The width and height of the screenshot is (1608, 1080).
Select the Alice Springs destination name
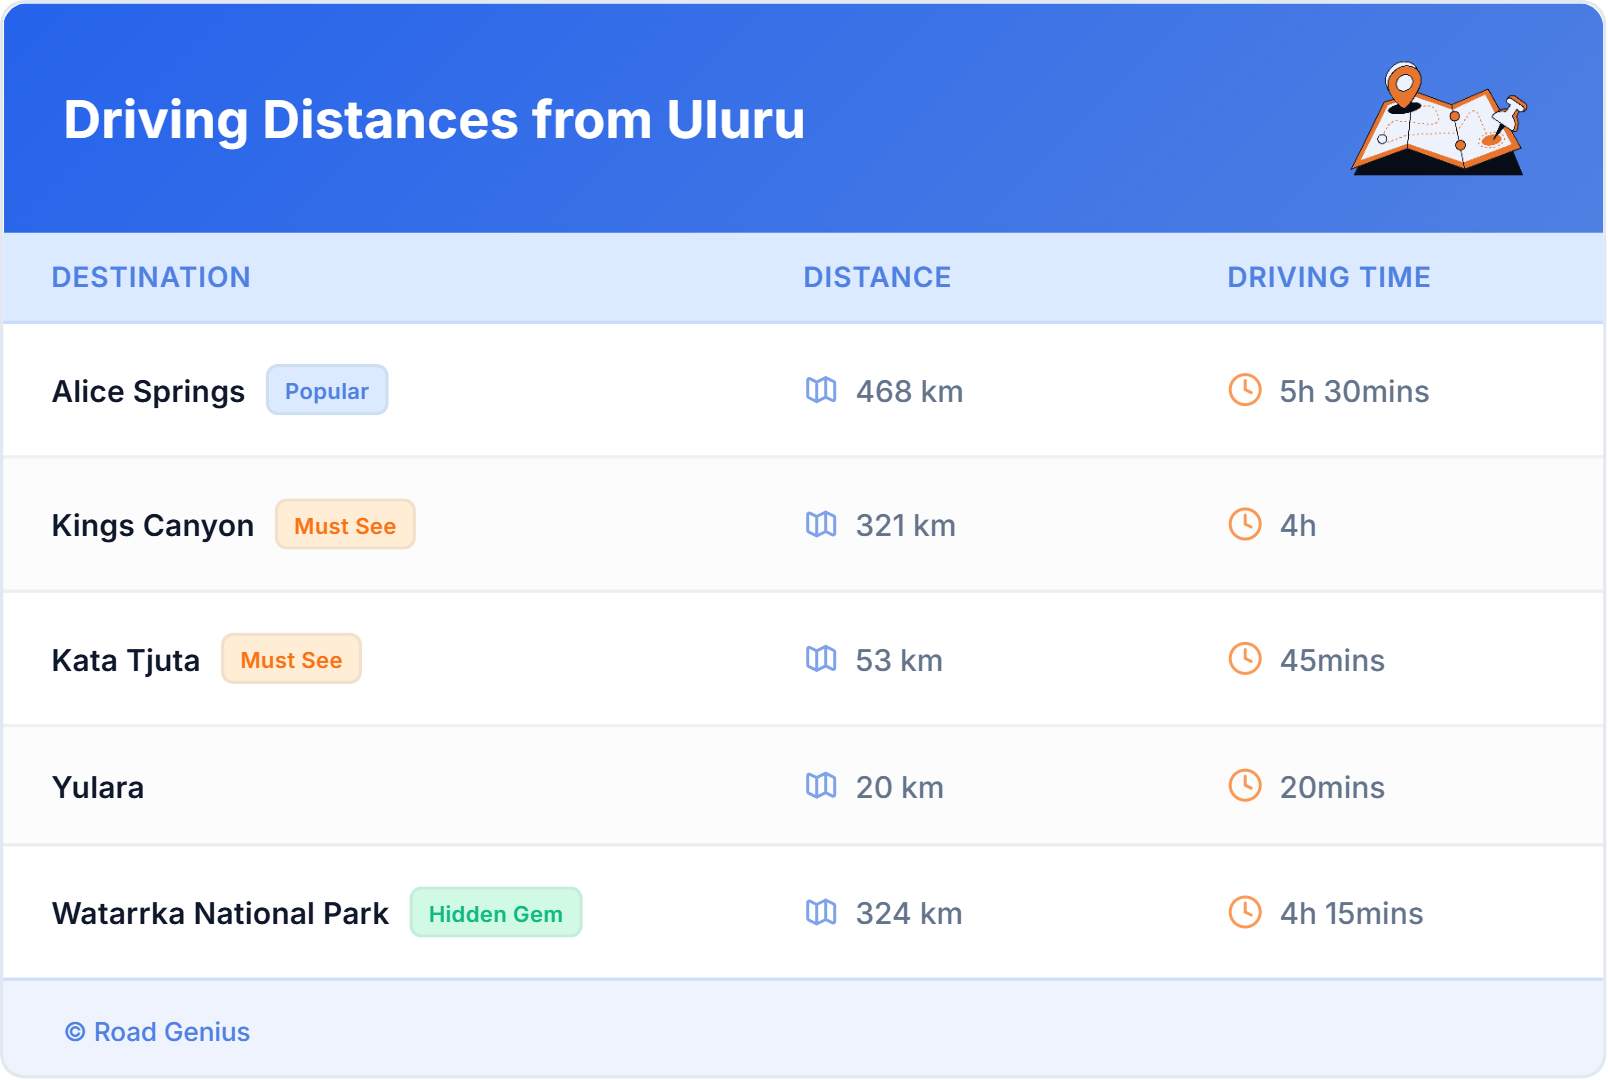(148, 391)
